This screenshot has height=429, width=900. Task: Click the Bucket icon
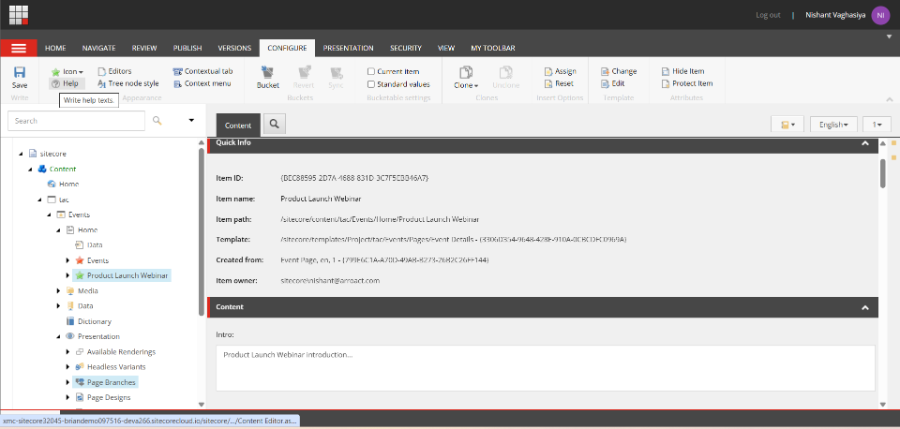coord(267,72)
